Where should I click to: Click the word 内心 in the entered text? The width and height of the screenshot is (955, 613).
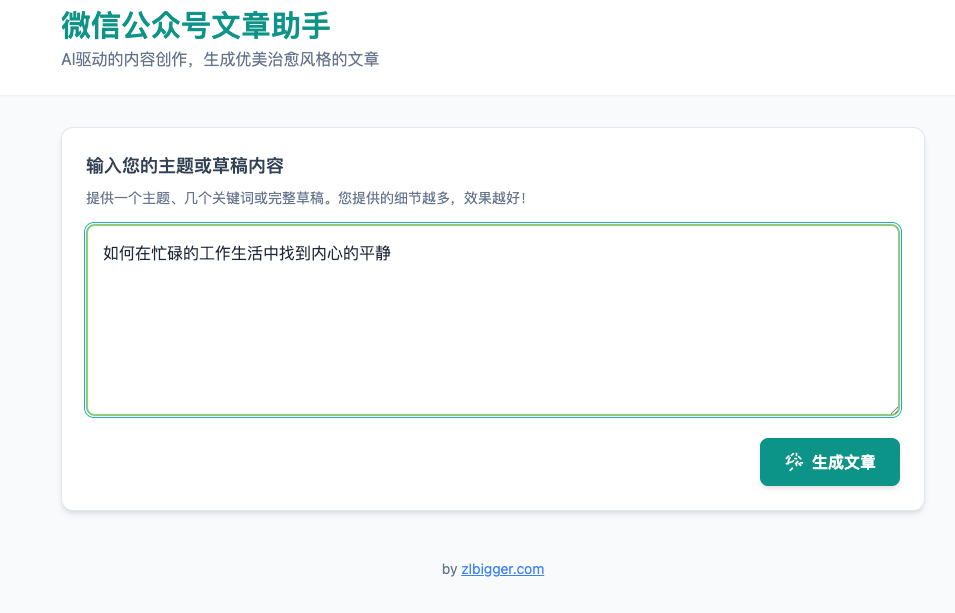click(326, 254)
